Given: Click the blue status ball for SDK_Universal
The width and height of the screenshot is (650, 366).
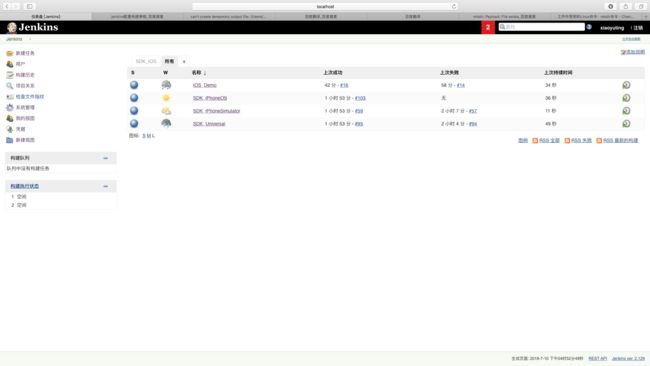Looking at the screenshot, I should tap(134, 124).
